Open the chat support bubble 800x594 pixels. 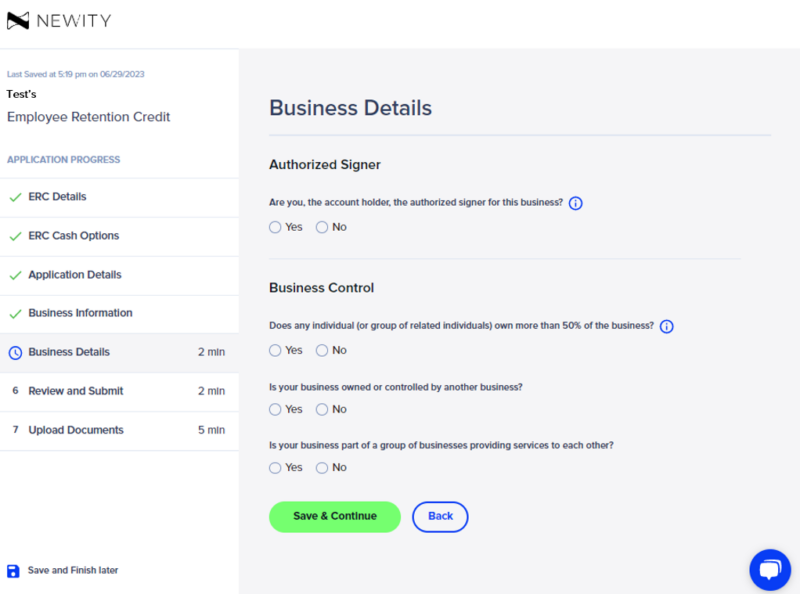click(x=769, y=570)
